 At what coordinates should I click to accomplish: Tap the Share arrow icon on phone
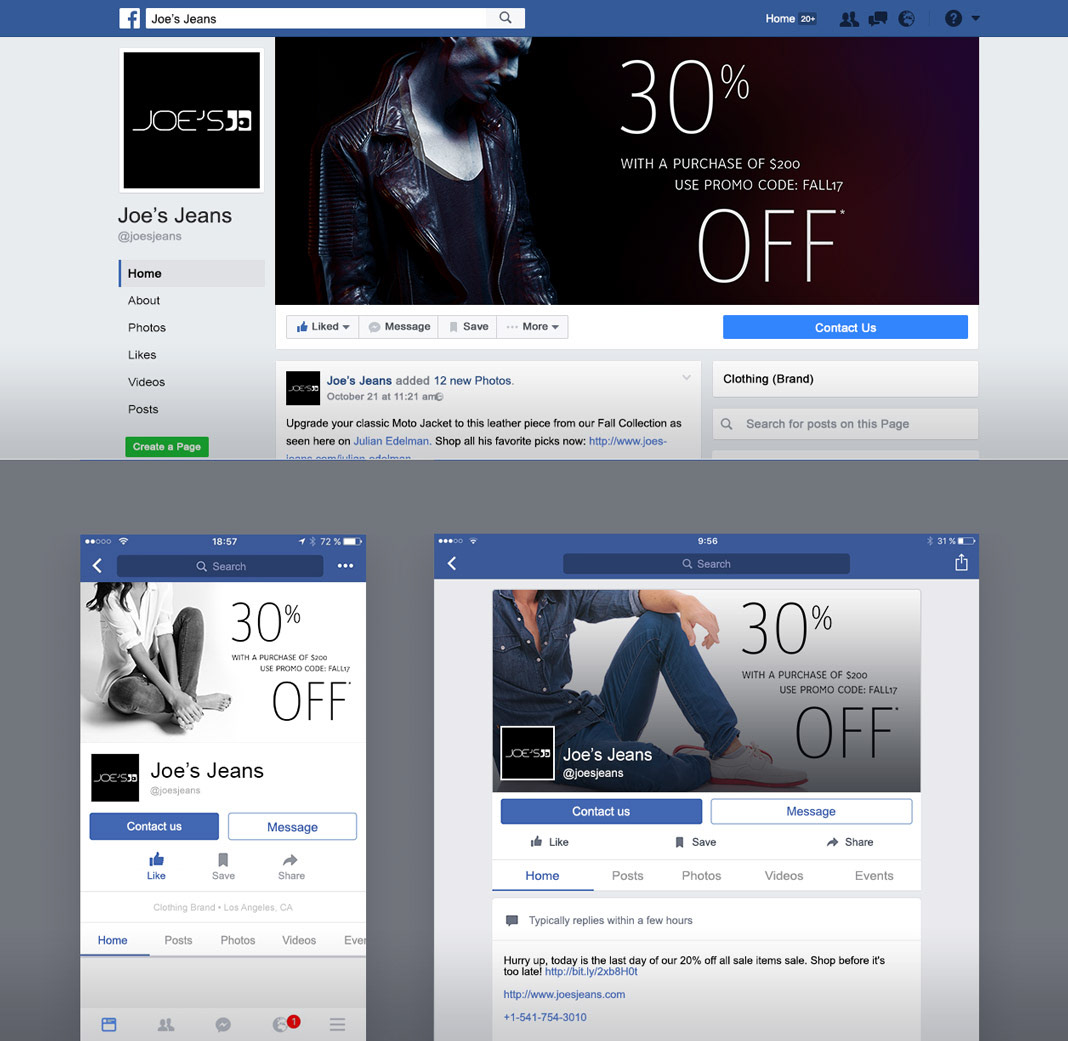[291, 860]
